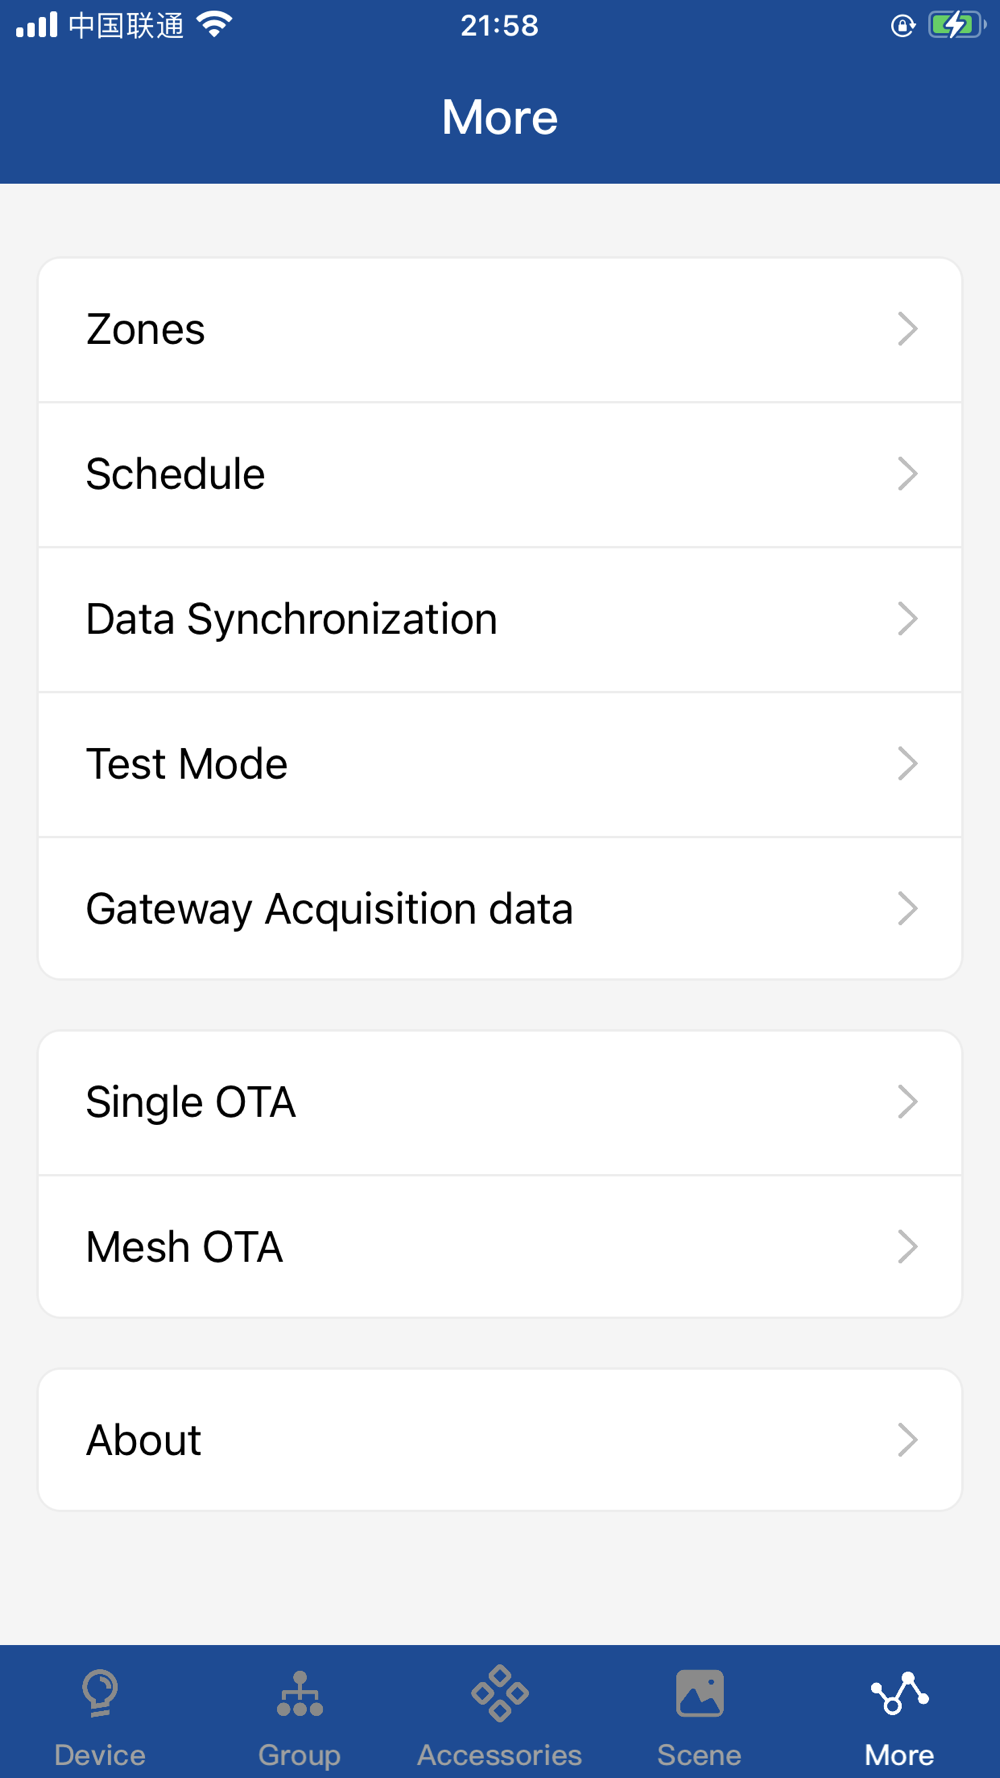Tap the Device lightbulb icon
1000x1778 pixels.
click(x=100, y=1693)
